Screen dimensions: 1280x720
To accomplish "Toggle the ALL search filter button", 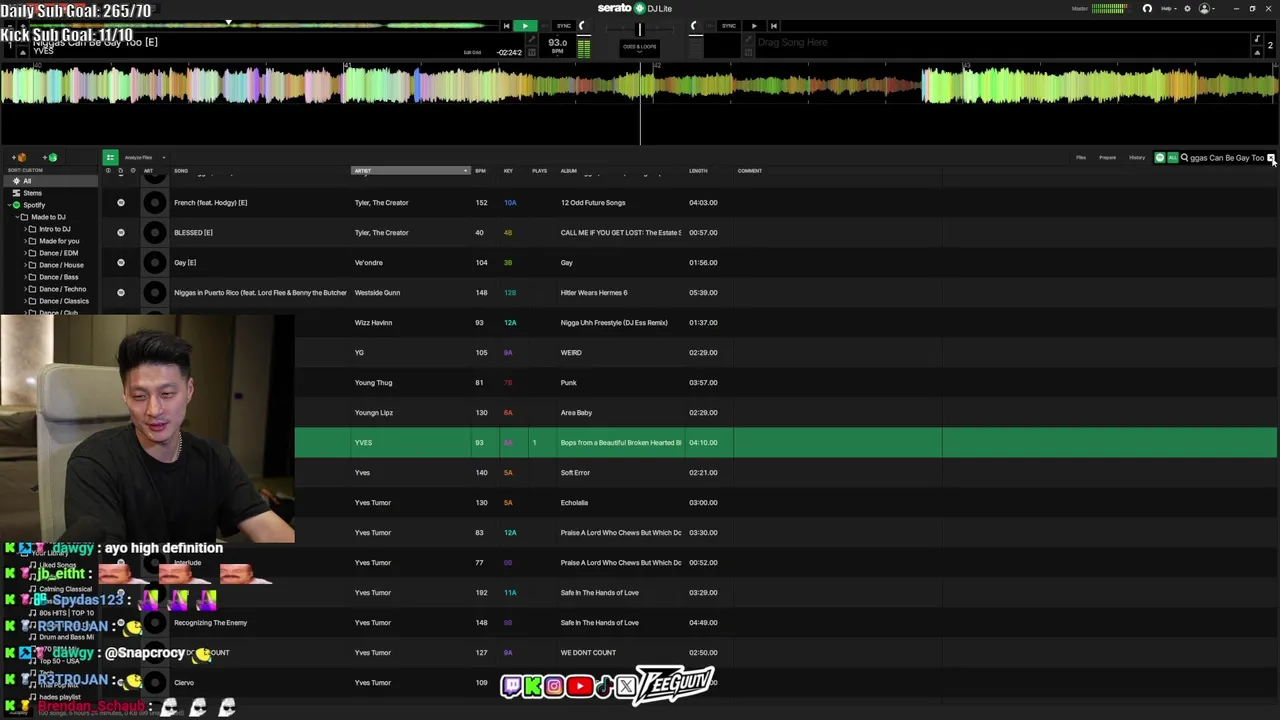I will [1172, 157].
